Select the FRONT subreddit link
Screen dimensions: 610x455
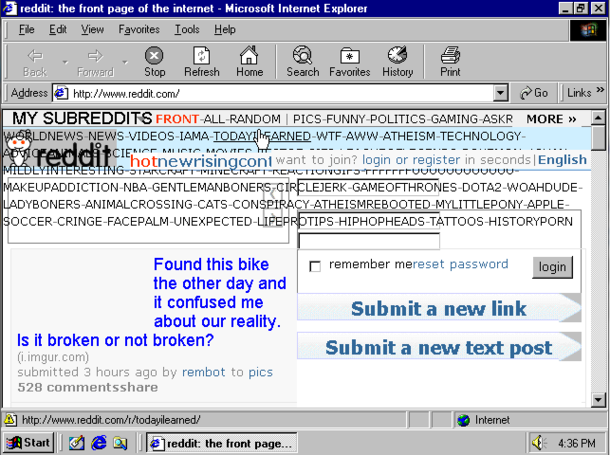coord(177,119)
